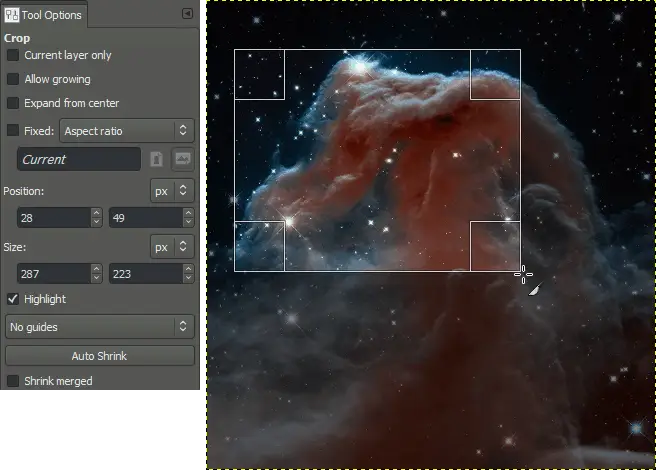The image size is (656, 470).
Task: Select portrait orientation icon
Action: click(156, 159)
